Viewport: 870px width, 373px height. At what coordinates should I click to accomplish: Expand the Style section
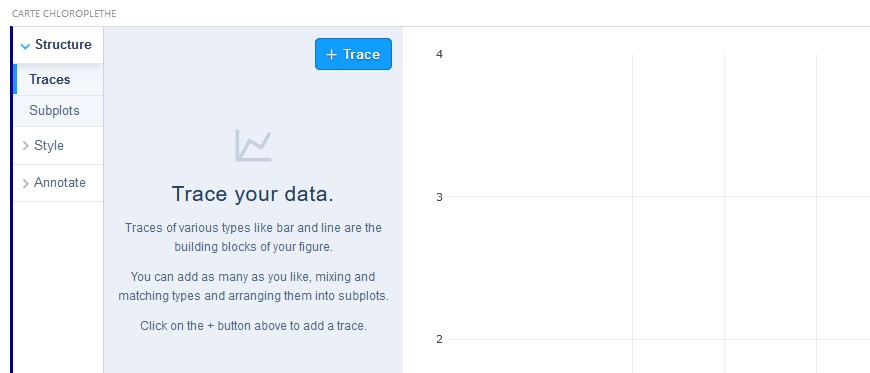coord(58,145)
